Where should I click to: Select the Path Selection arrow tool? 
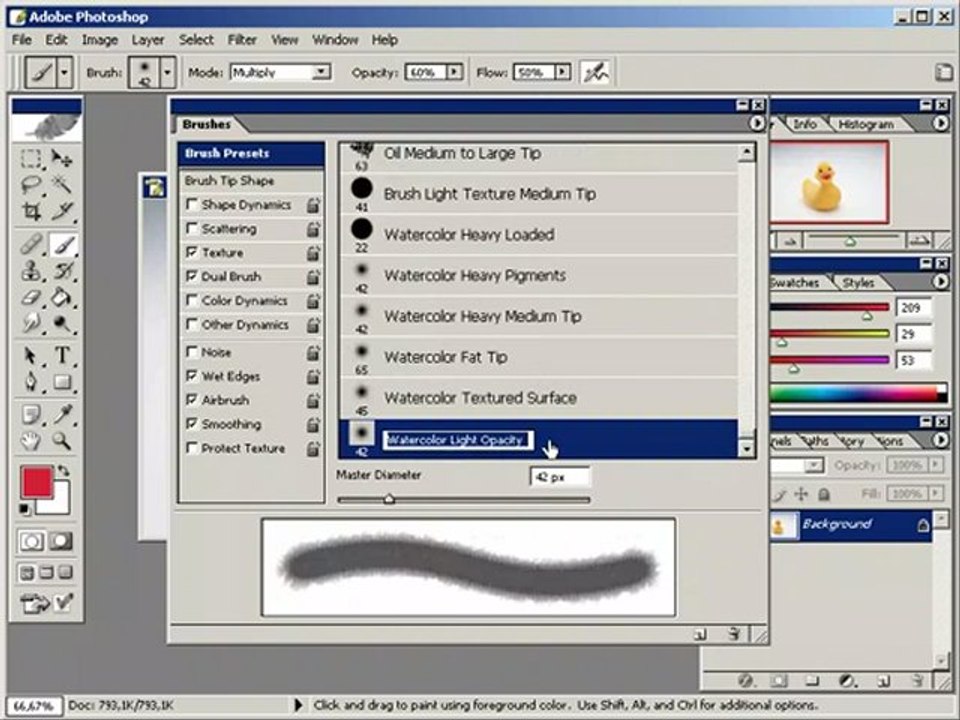pyautogui.click(x=31, y=355)
